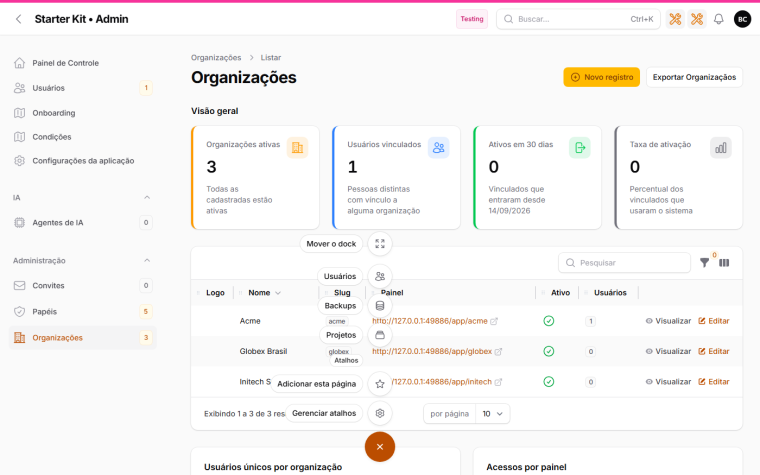This screenshot has height=475, width=760.
Task: Click the Gerenciar atalhos gear icon
Action: click(x=380, y=413)
